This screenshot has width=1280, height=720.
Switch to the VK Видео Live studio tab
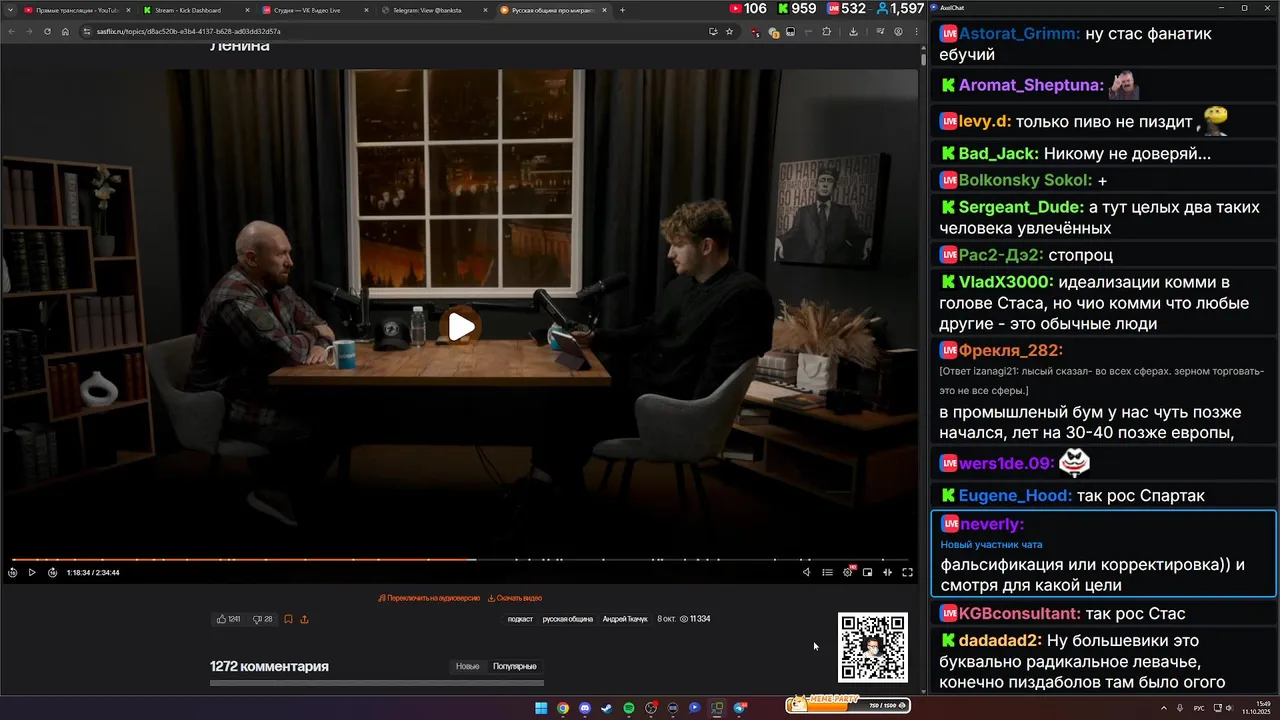coord(315,10)
